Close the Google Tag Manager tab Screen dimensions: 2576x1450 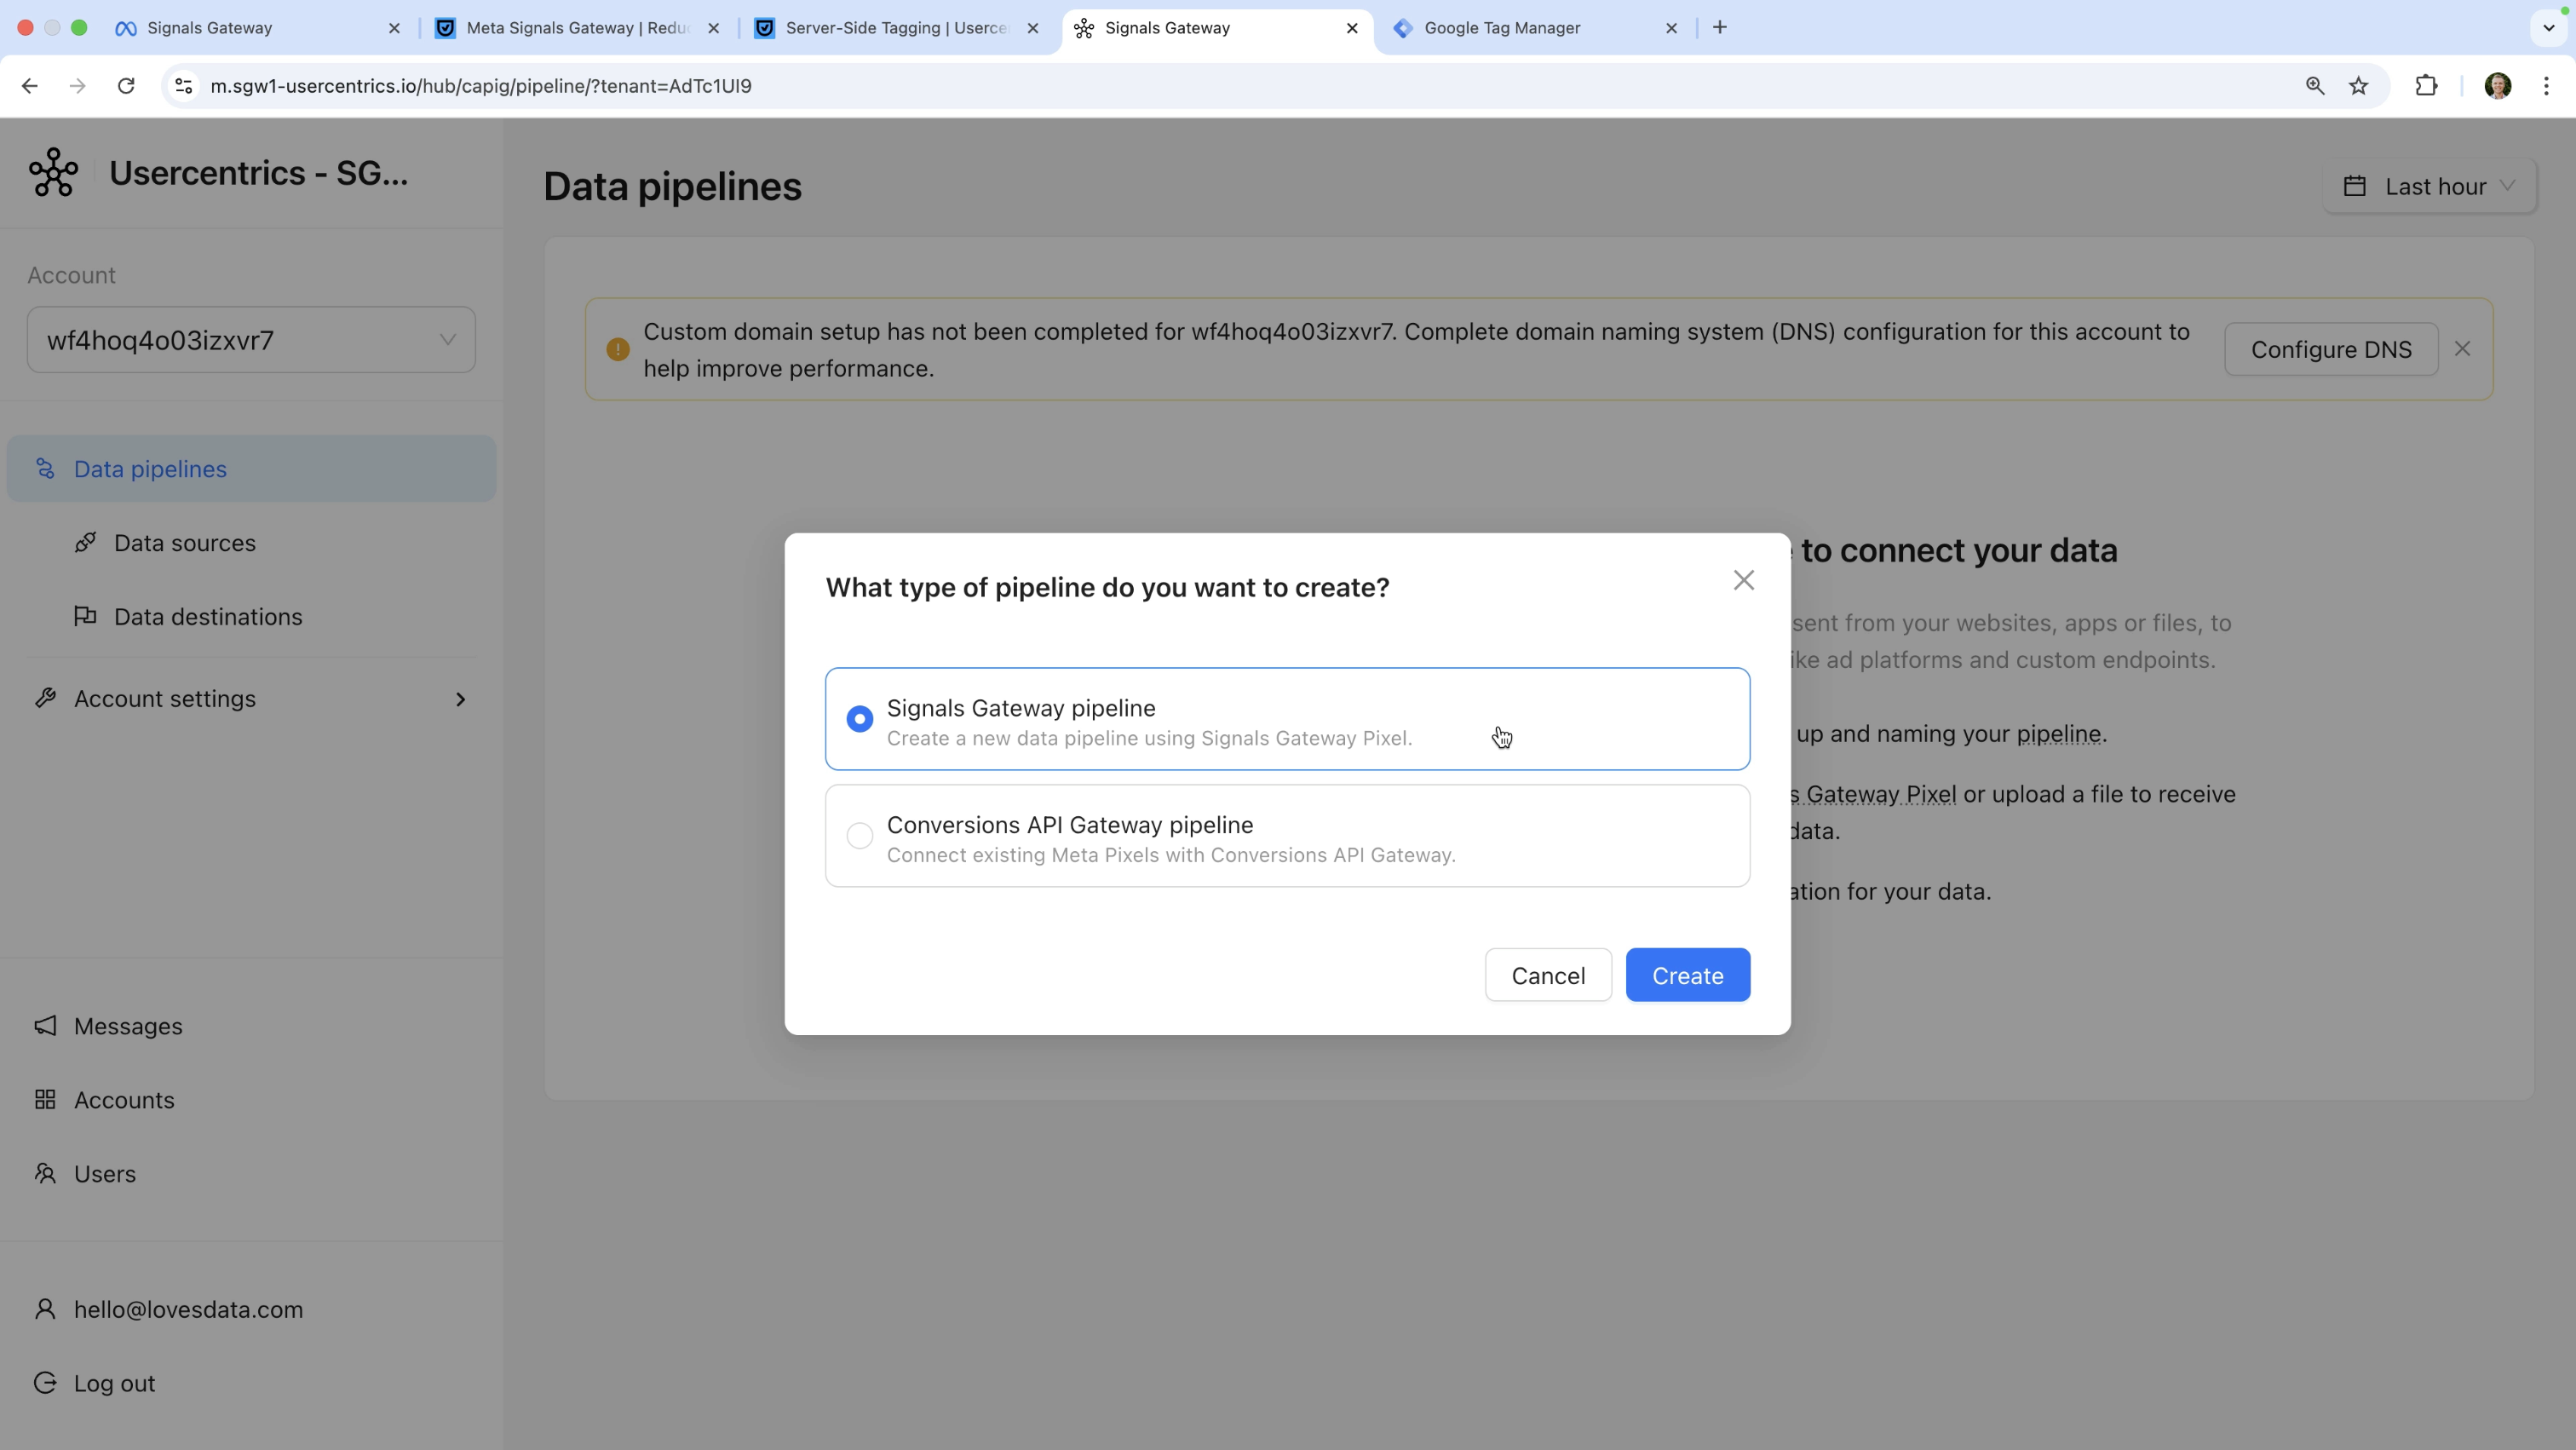tap(1671, 28)
